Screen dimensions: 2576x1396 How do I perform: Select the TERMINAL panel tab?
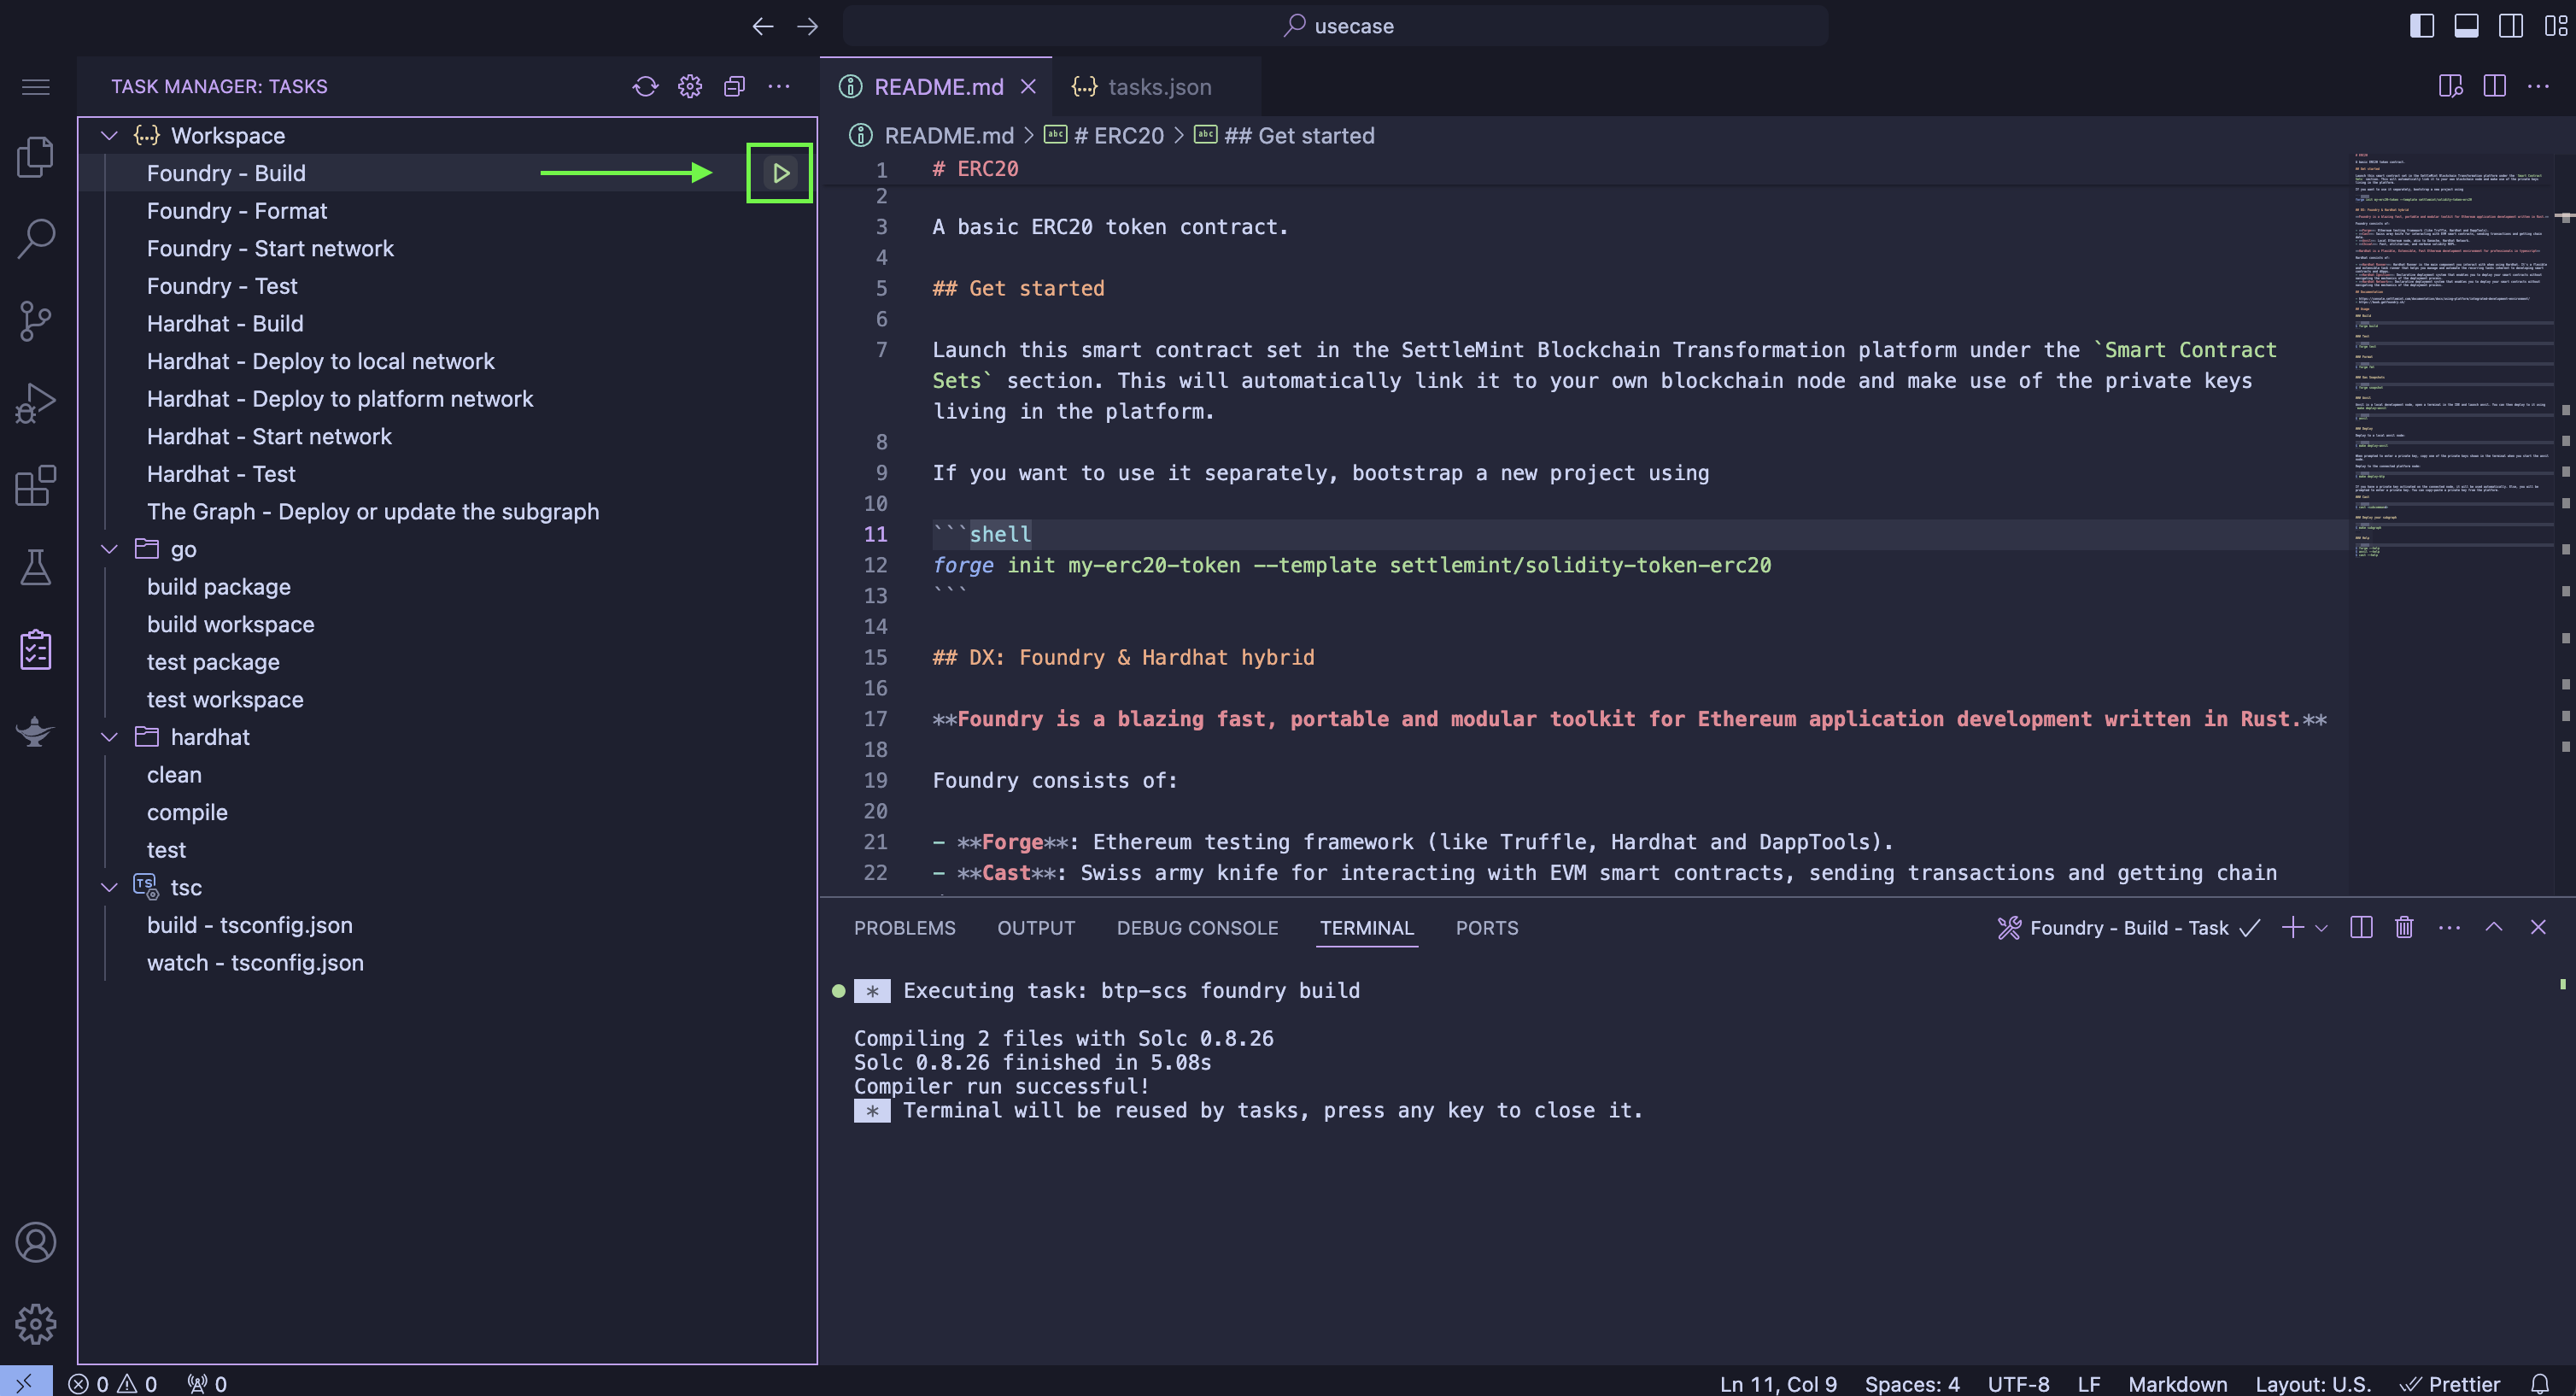tap(1366, 928)
